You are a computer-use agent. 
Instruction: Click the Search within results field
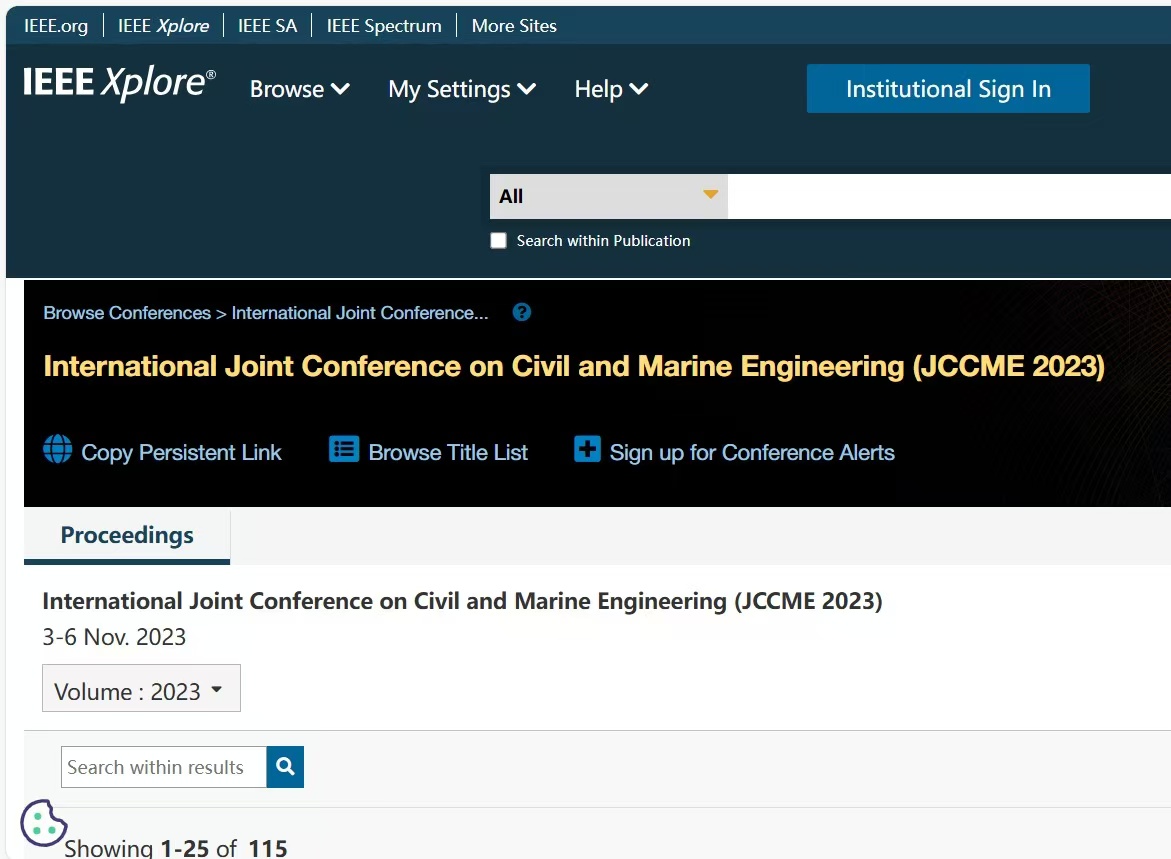[164, 767]
